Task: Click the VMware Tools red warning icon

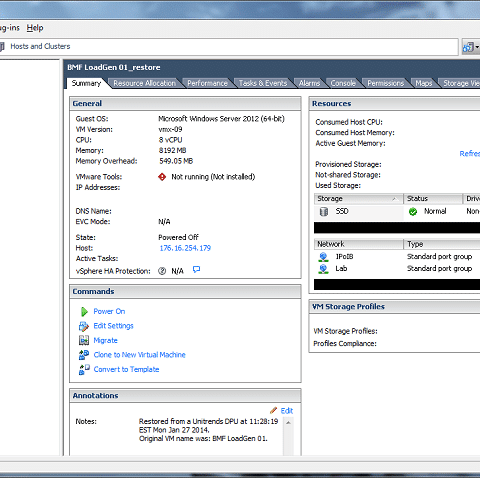Action: (x=162, y=177)
